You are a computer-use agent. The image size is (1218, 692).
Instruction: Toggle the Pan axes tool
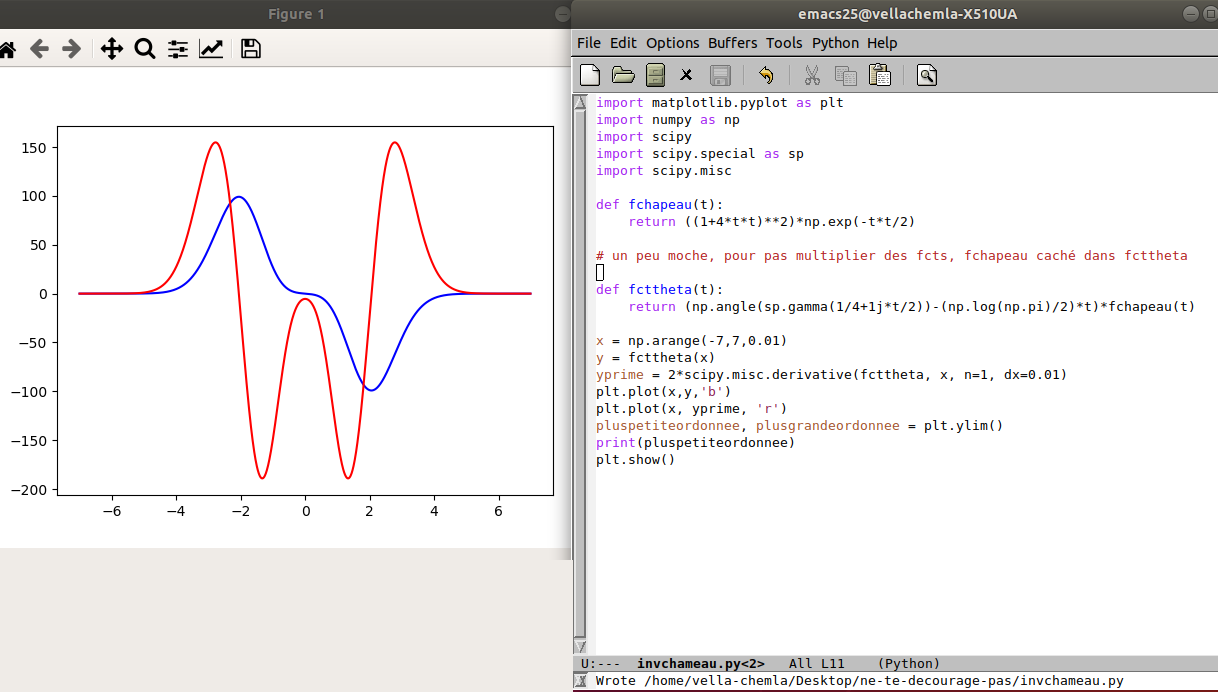click(x=112, y=49)
